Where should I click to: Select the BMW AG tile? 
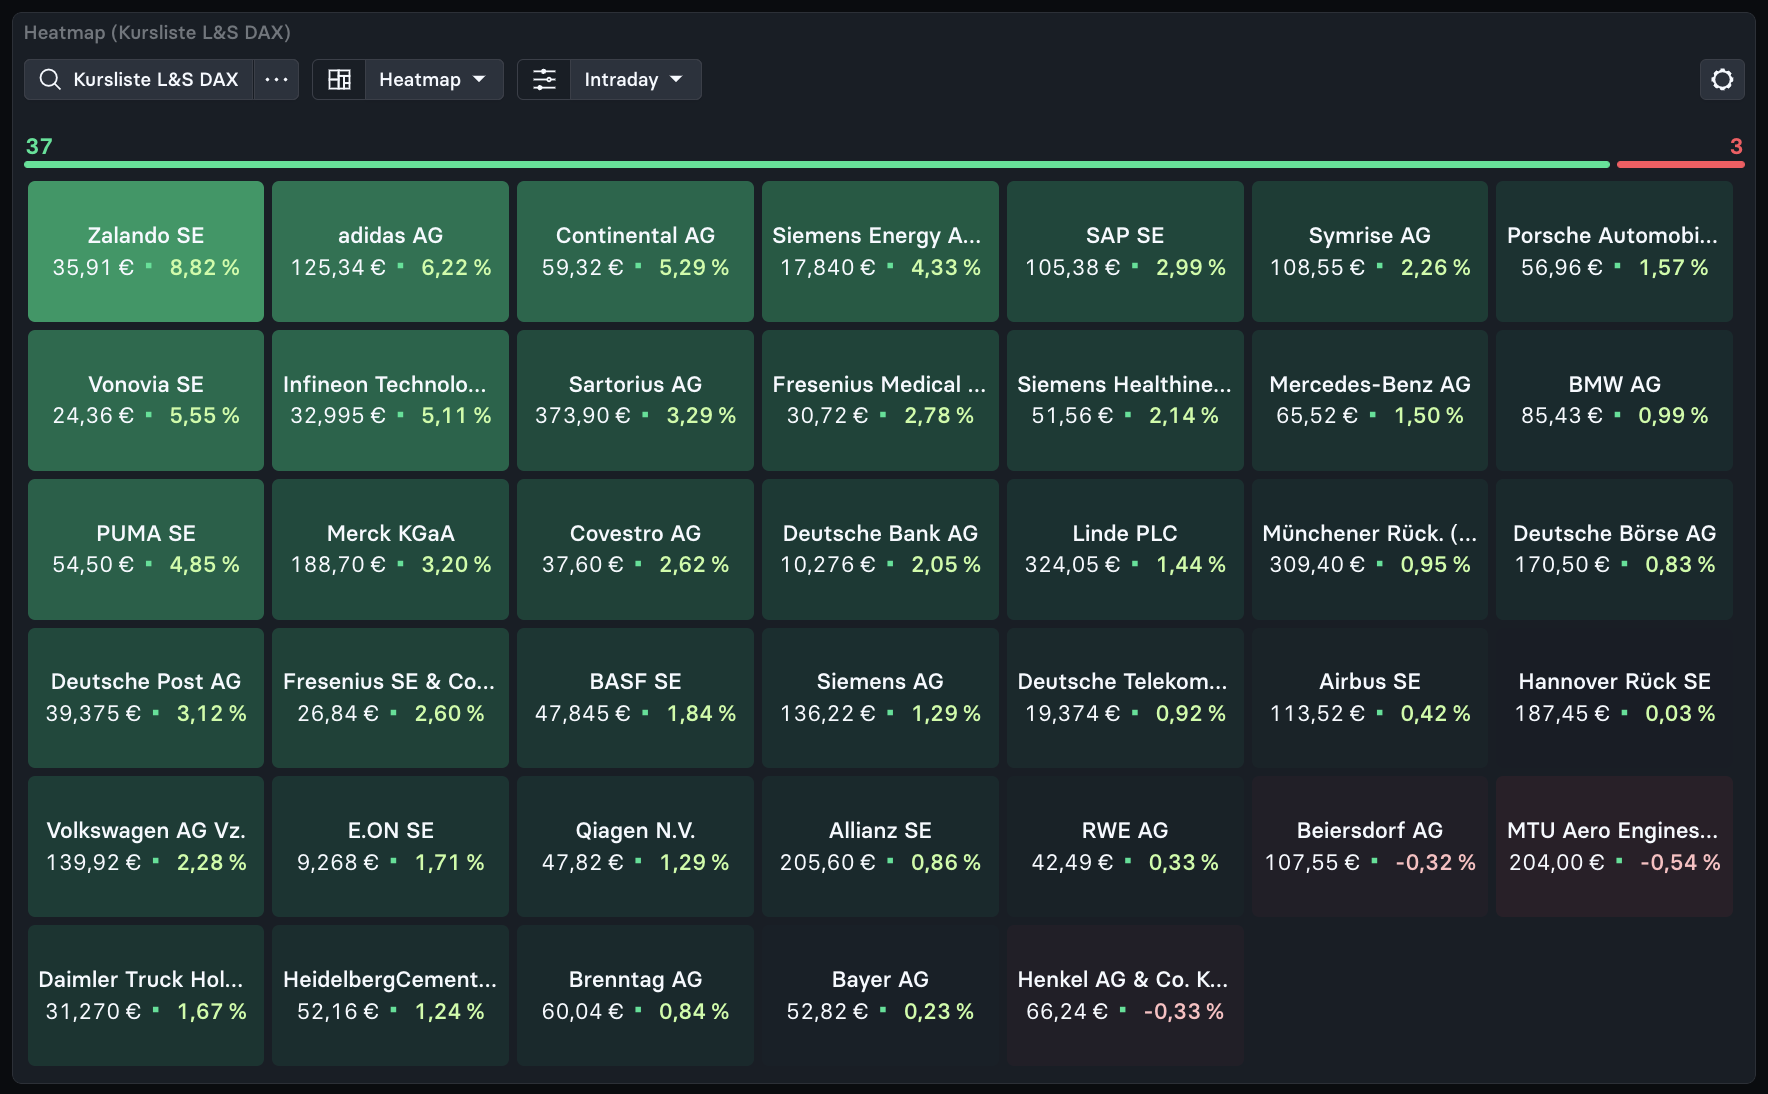click(1614, 400)
